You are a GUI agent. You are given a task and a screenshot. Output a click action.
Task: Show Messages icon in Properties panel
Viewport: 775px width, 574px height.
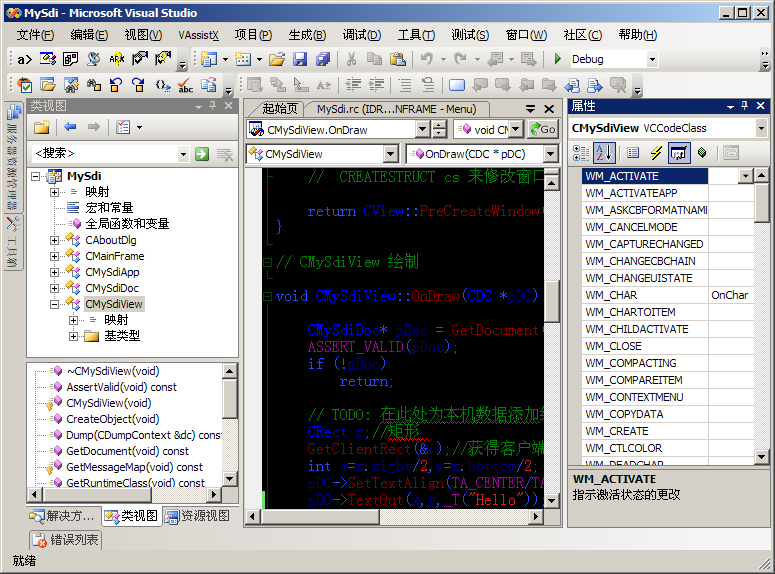679,153
